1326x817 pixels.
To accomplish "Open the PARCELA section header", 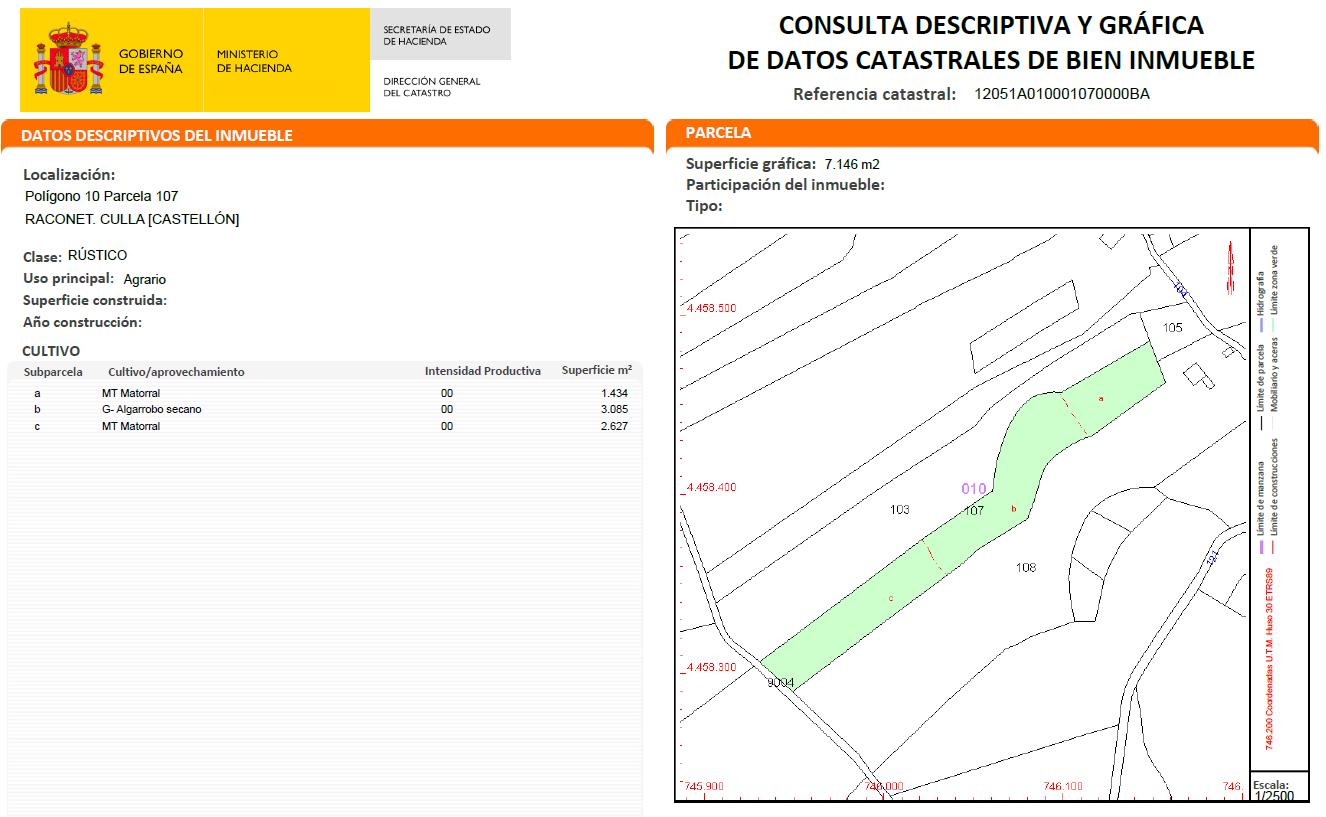I will click(992, 133).
